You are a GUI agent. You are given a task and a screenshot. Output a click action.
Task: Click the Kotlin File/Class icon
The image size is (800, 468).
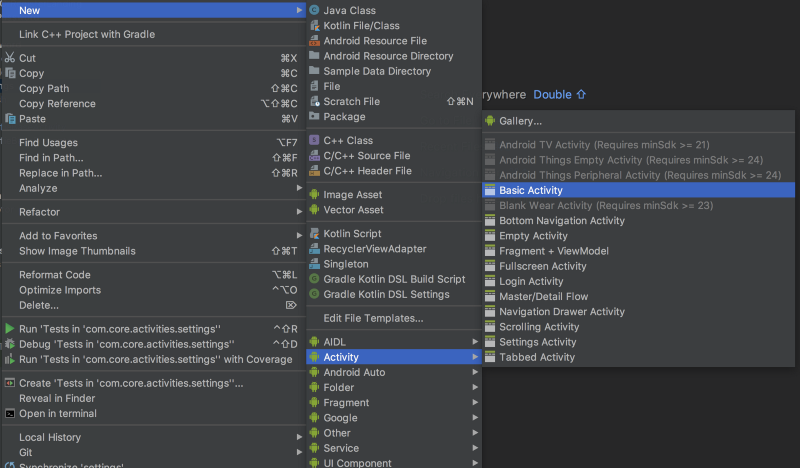pyautogui.click(x=314, y=26)
